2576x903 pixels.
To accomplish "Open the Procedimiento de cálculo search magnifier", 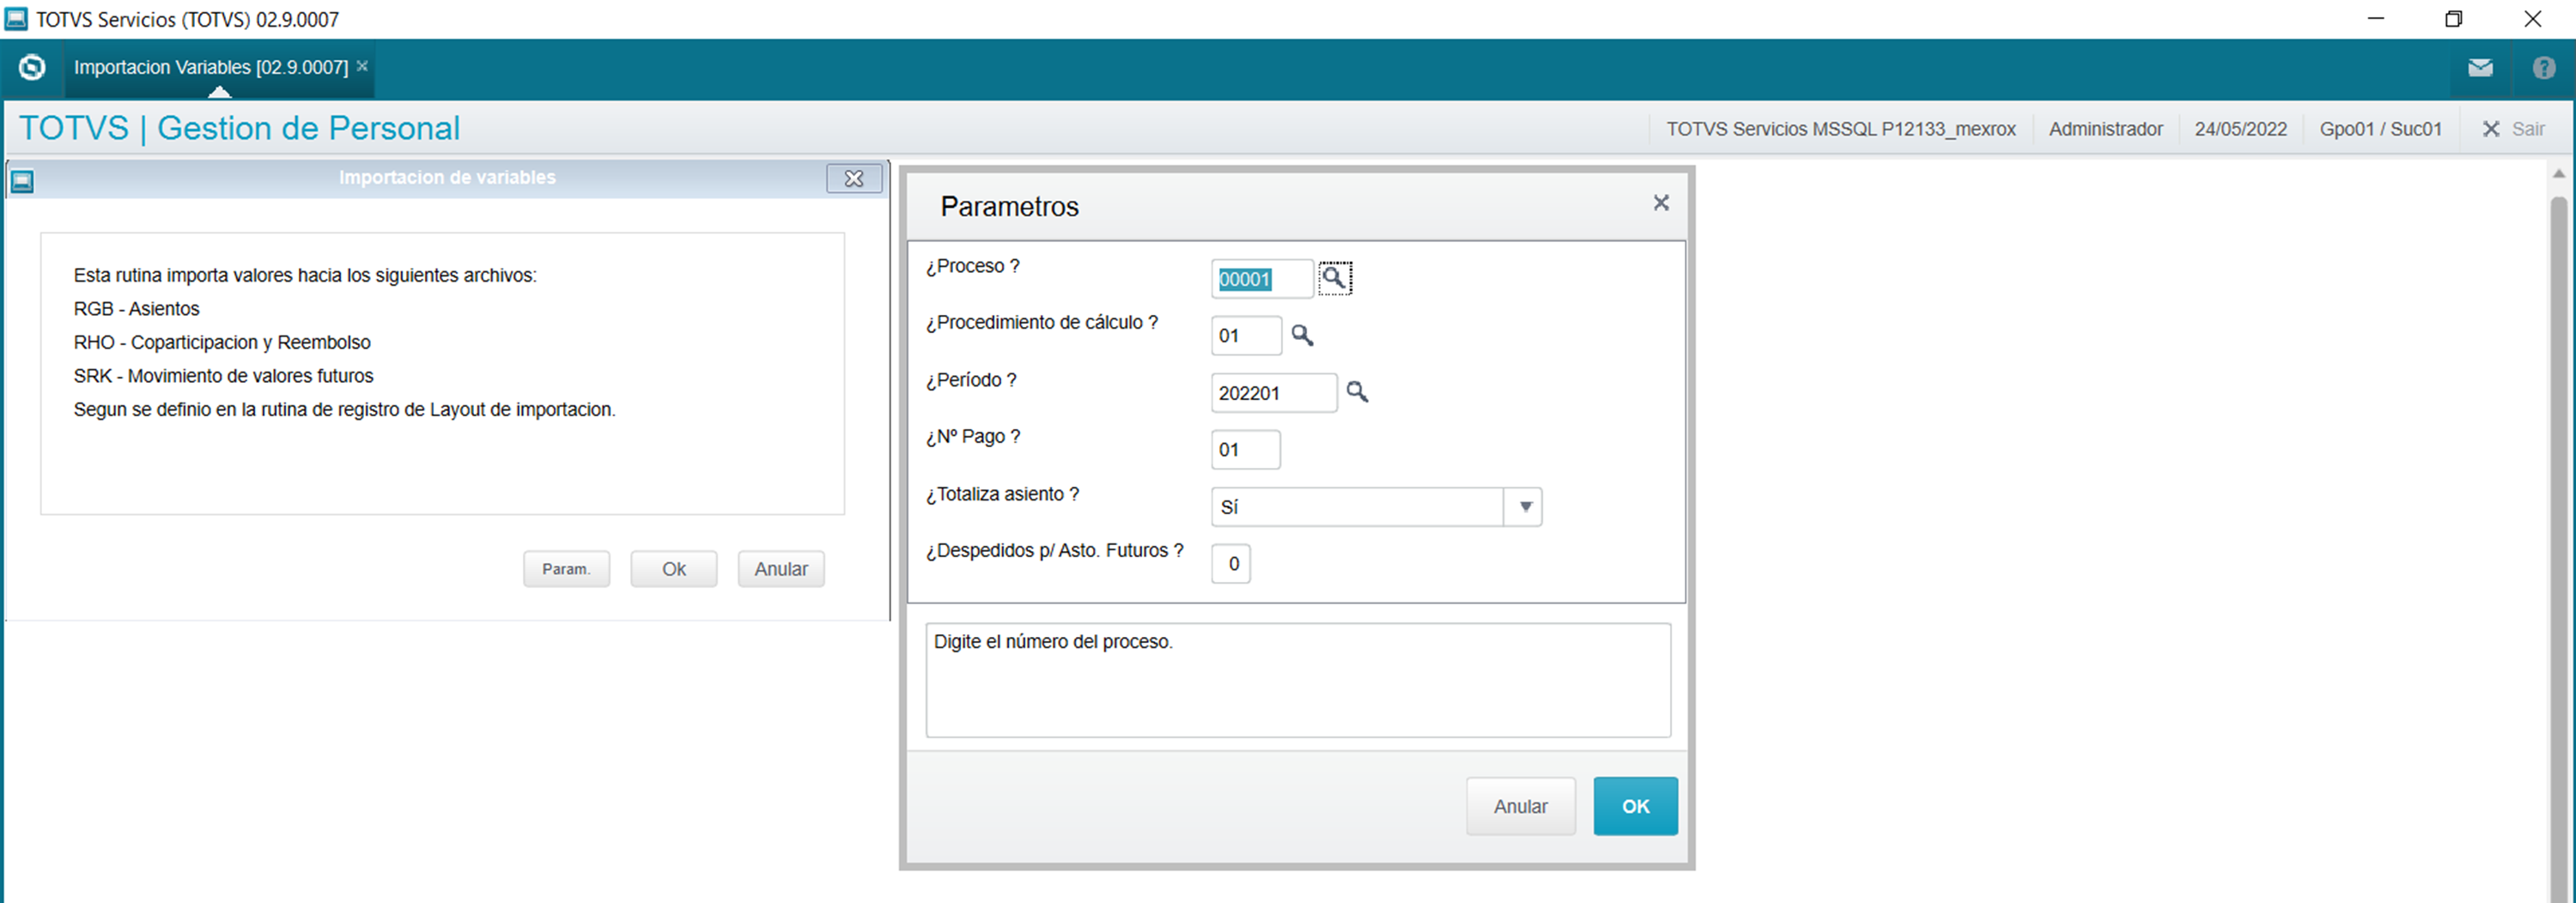I will pyautogui.click(x=1302, y=335).
